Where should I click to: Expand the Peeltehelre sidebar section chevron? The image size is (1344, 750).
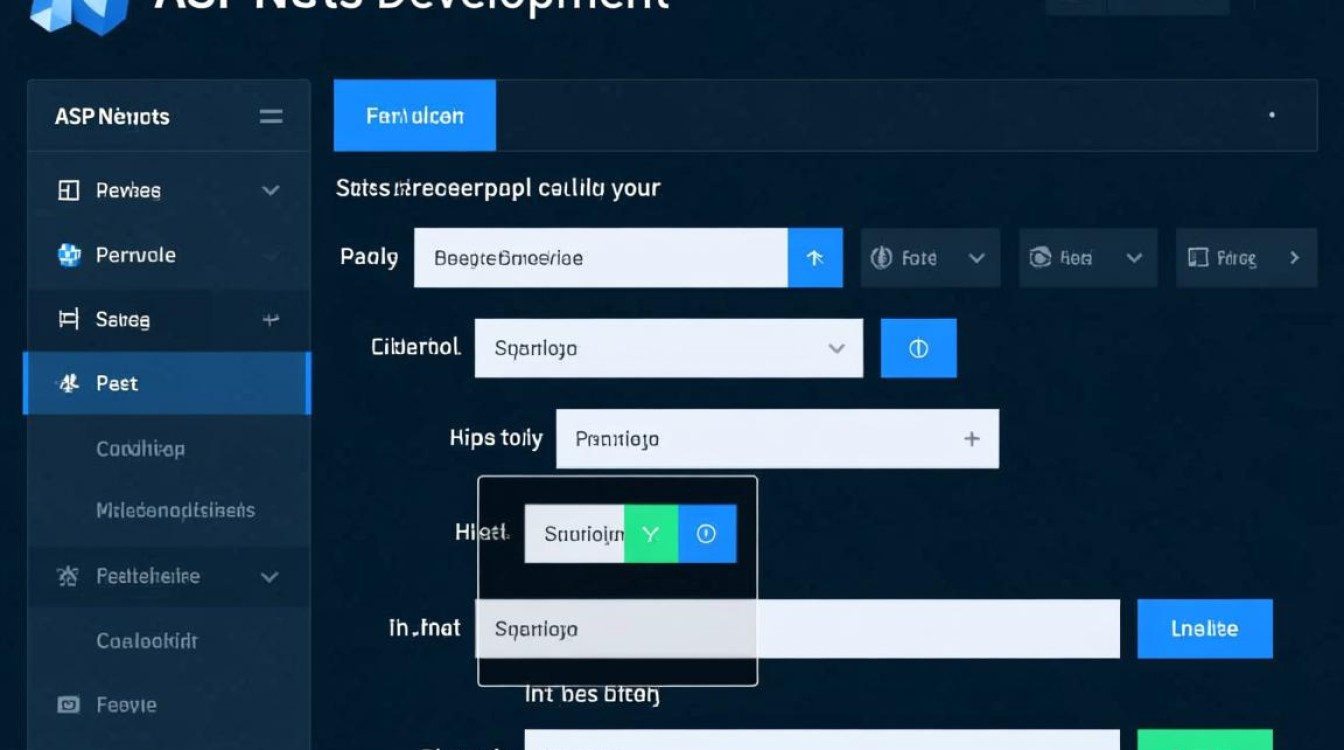click(269, 577)
